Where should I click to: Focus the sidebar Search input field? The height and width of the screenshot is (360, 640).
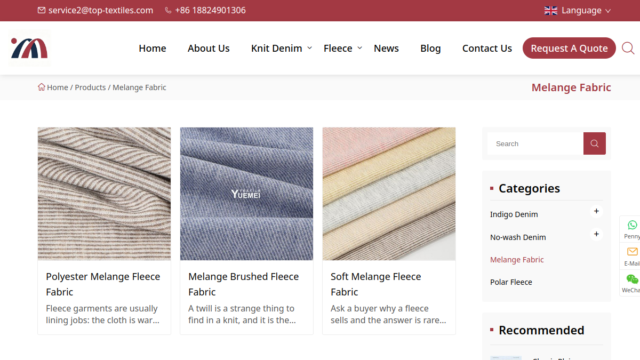[535, 143]
